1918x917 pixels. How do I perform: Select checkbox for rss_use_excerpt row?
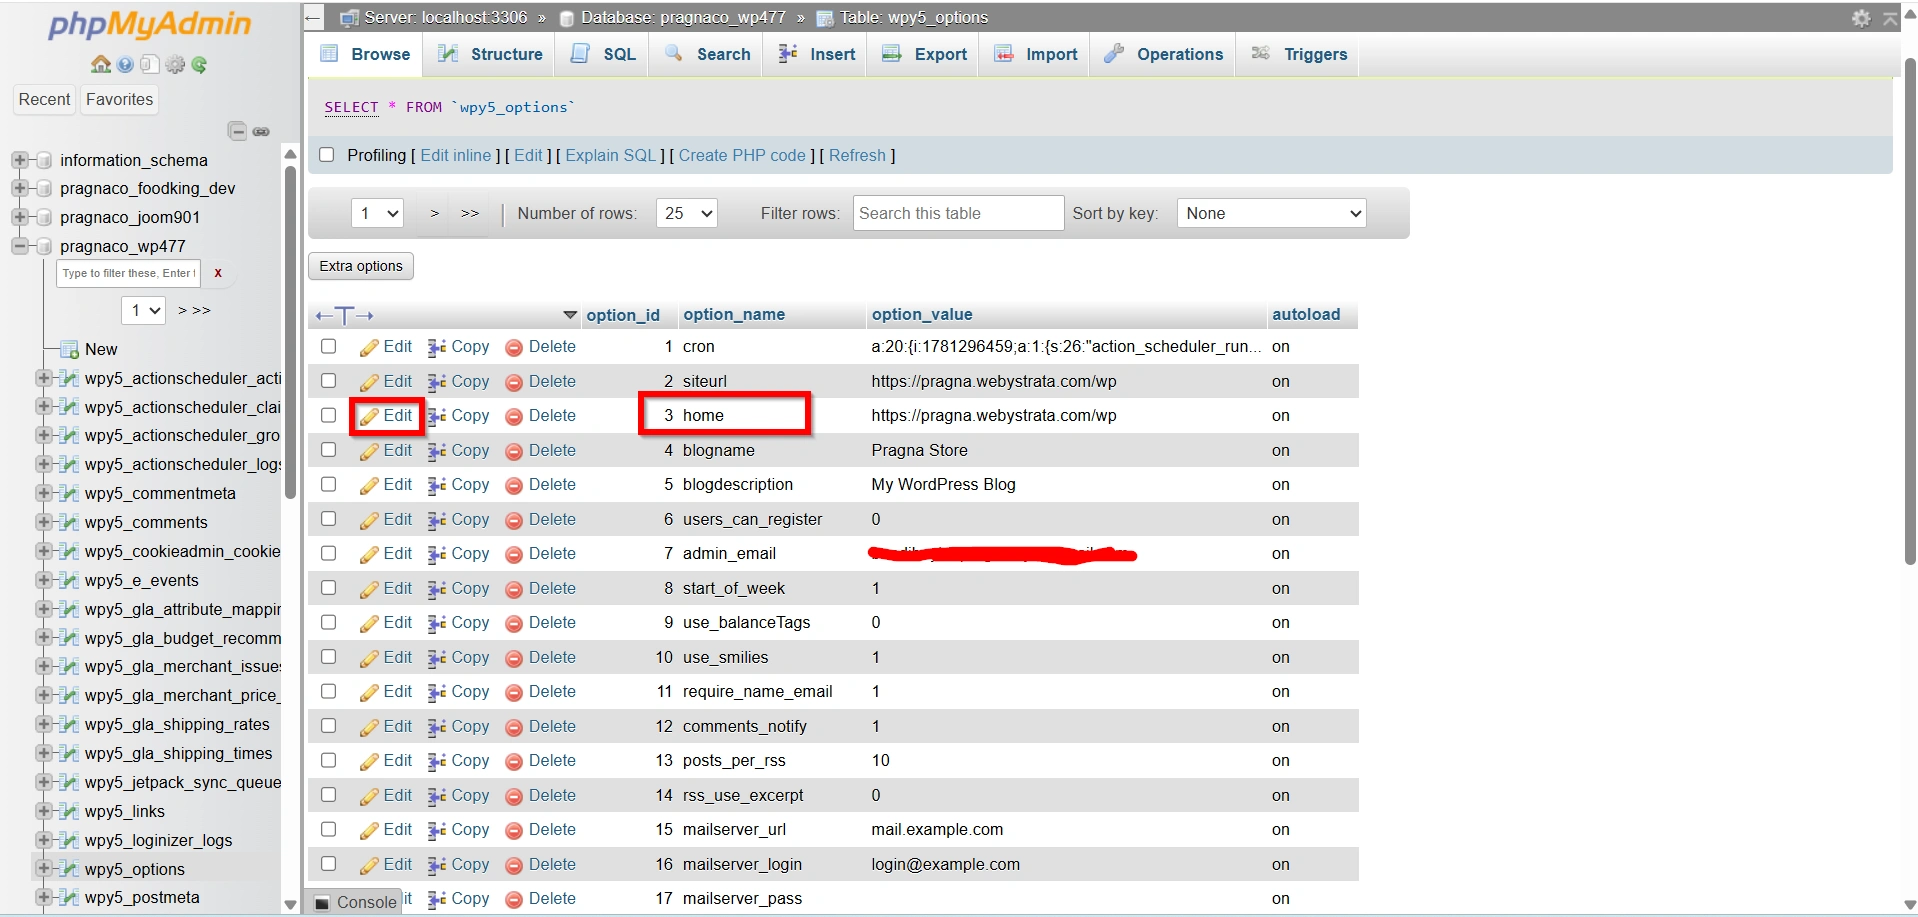(x=328, y=795)
